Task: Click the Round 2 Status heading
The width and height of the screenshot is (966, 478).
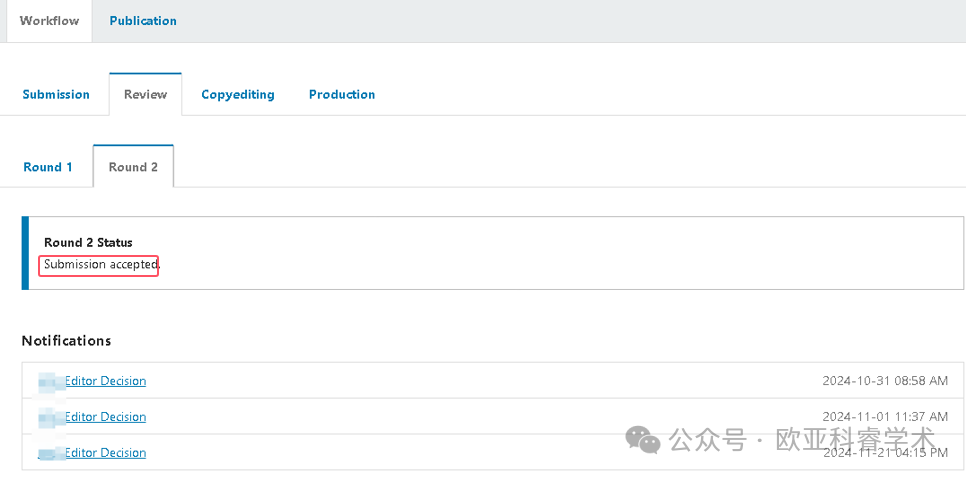Action: 88,243
